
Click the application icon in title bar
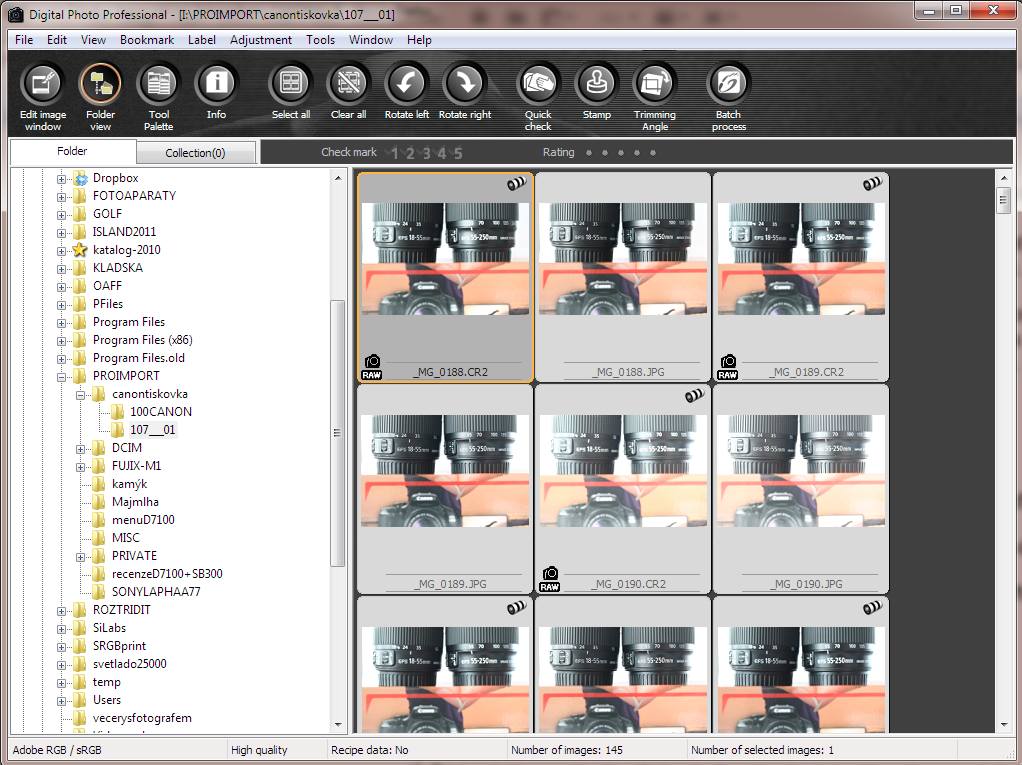pyautogui.click(x=16, y=14)
